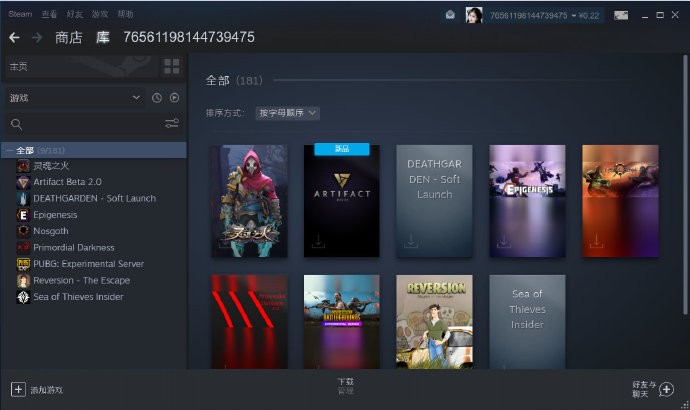Switch to grid collections view icon
This screenshot has height=410, width=690.
pyautogui.click(x=172, y=66)
